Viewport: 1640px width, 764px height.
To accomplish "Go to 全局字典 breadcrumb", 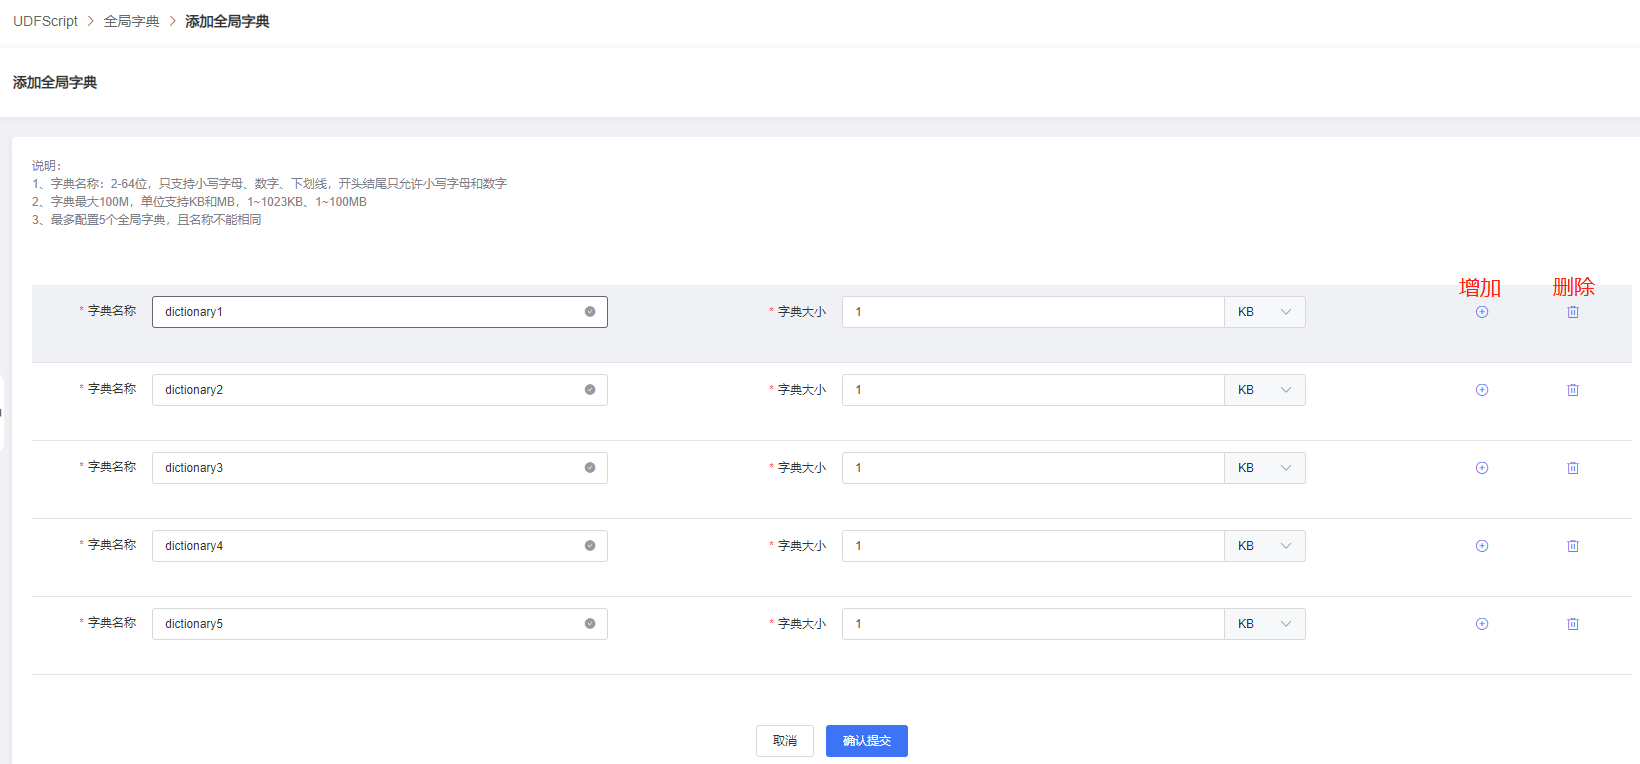I will pyautogui.click(x=132, y=21).
